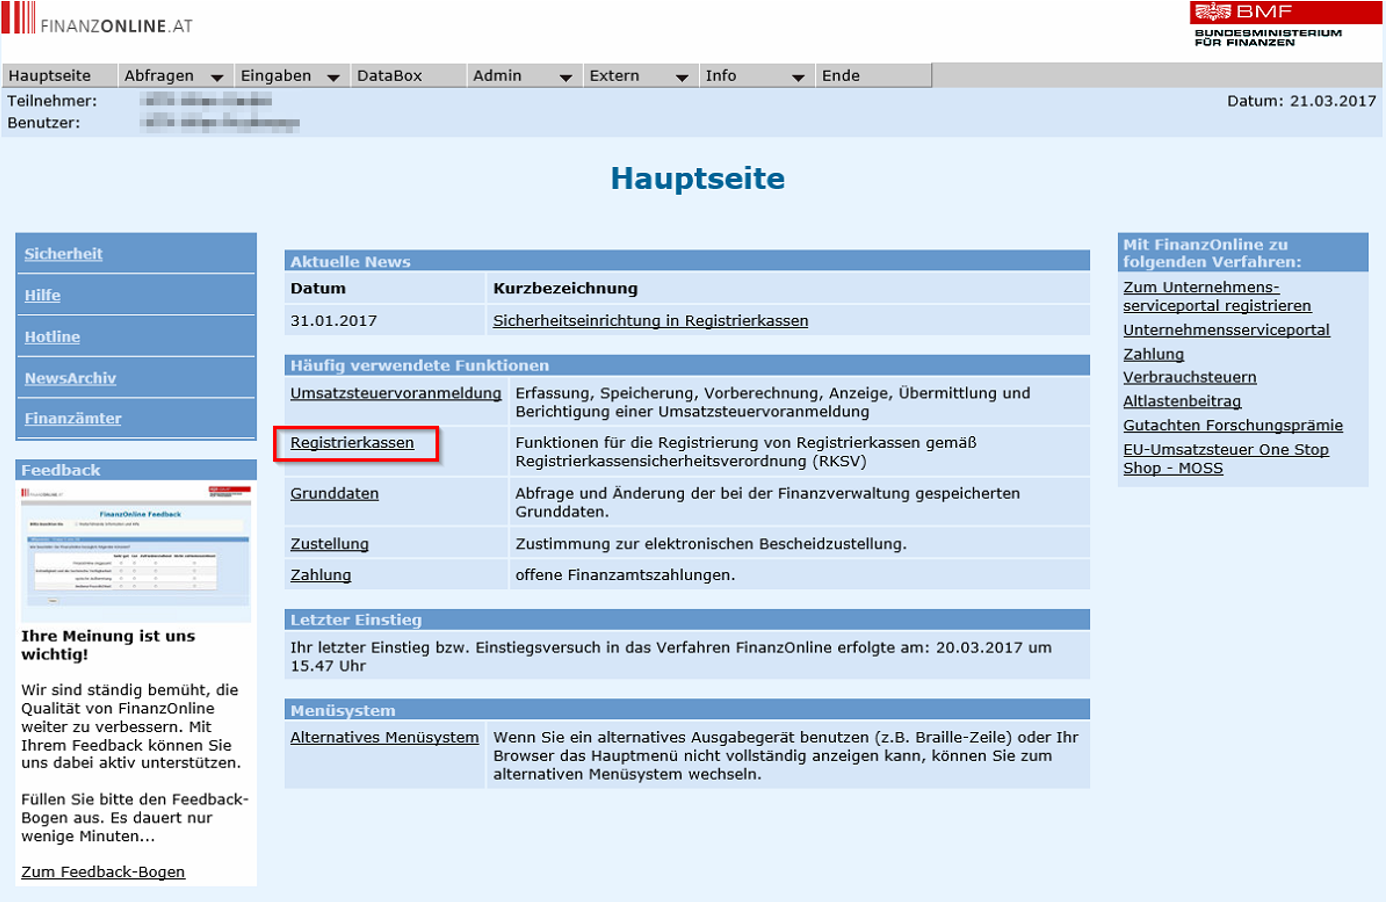Open the Finanzämter sidebar link
Image resolution: width=1387 pixels, height=902 pixels.
coord(73,418)
